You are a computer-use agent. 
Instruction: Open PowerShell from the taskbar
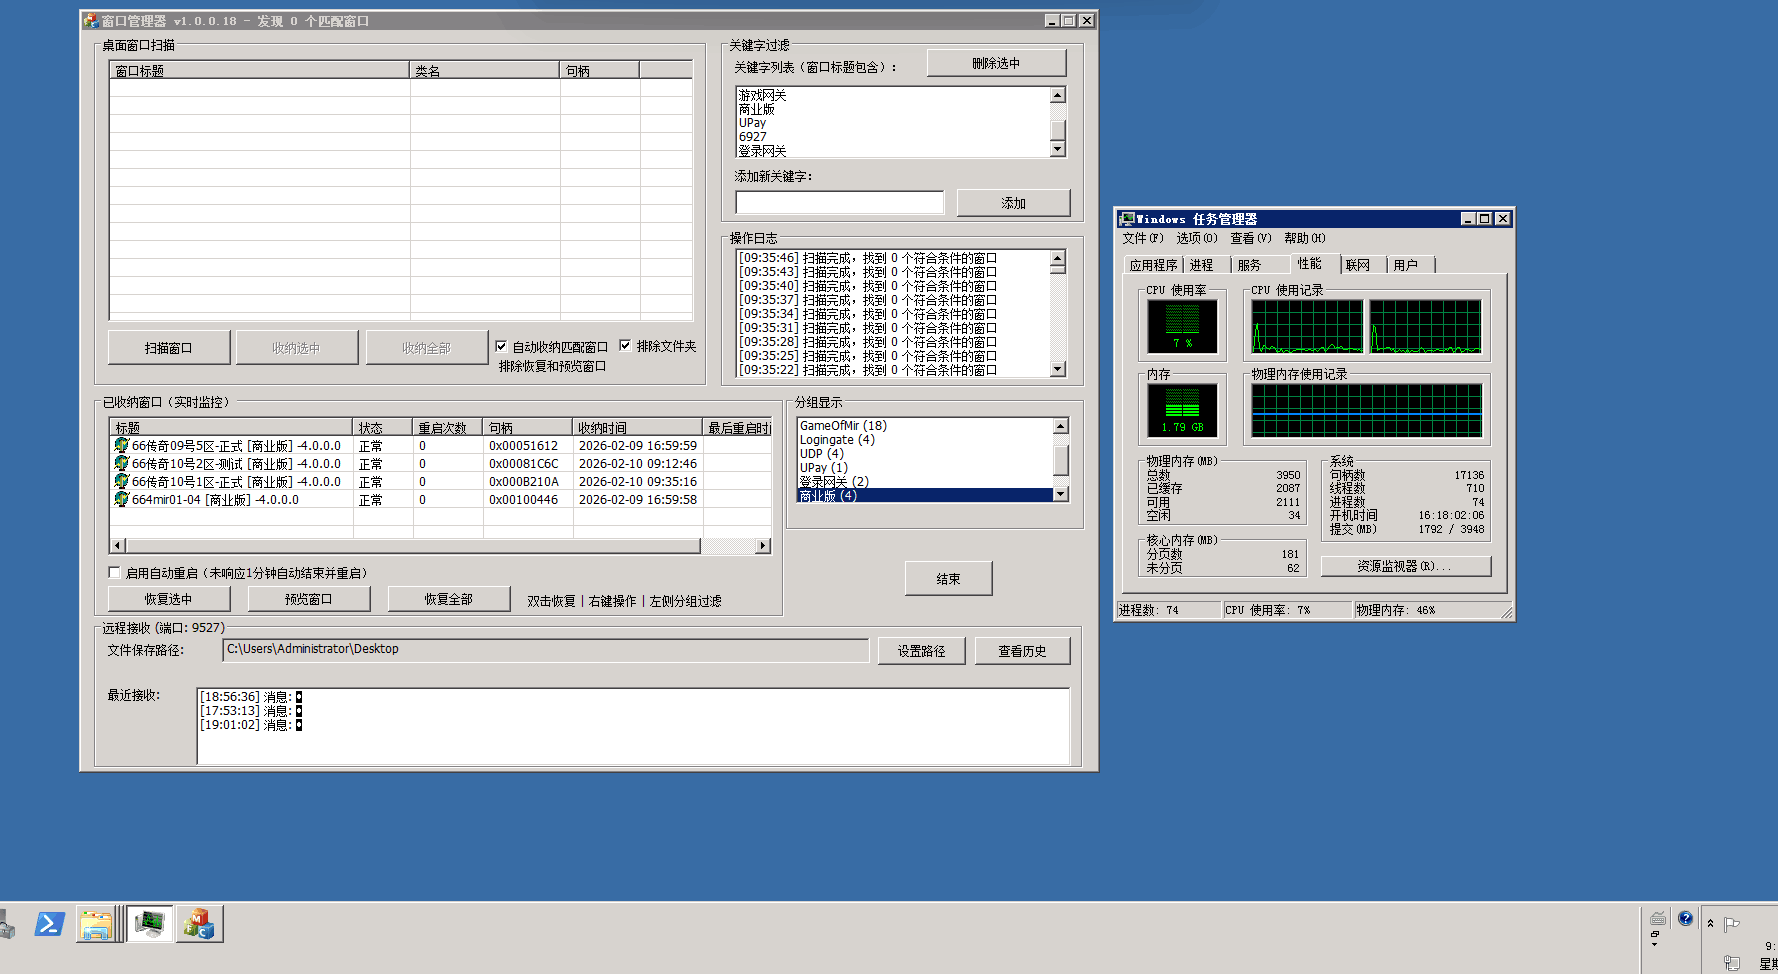pyautogui.click(x=49, y=924)
